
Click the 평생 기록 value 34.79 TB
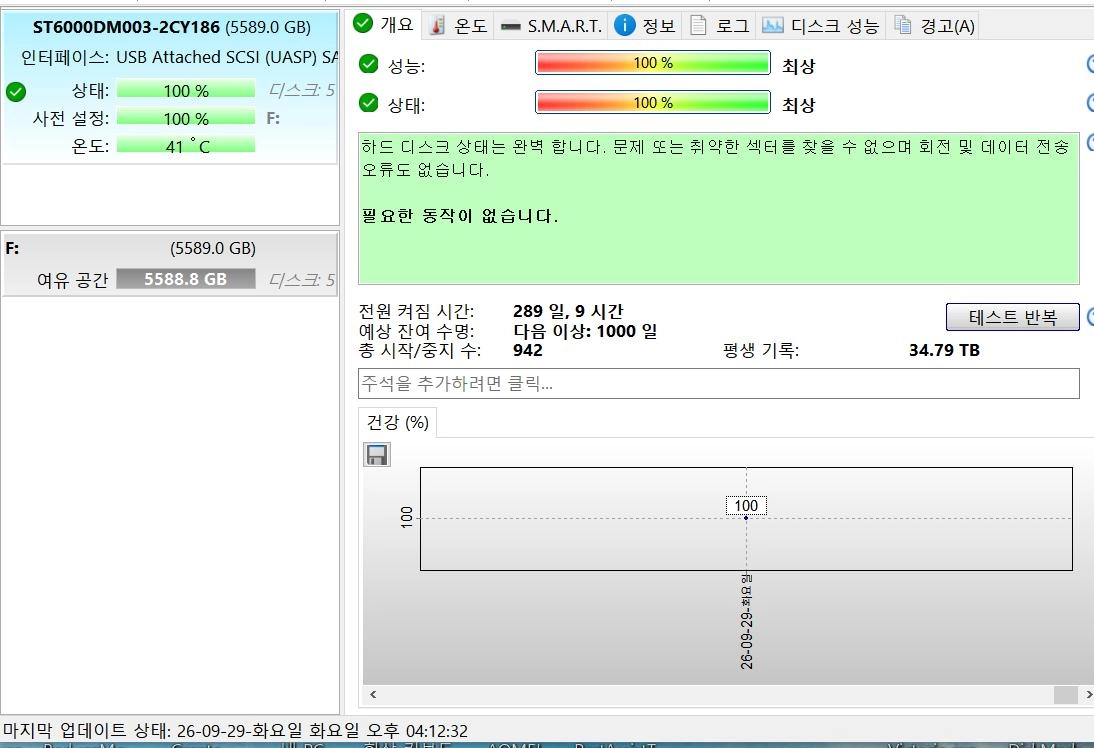pyautogui.click(x=944, y=350)
